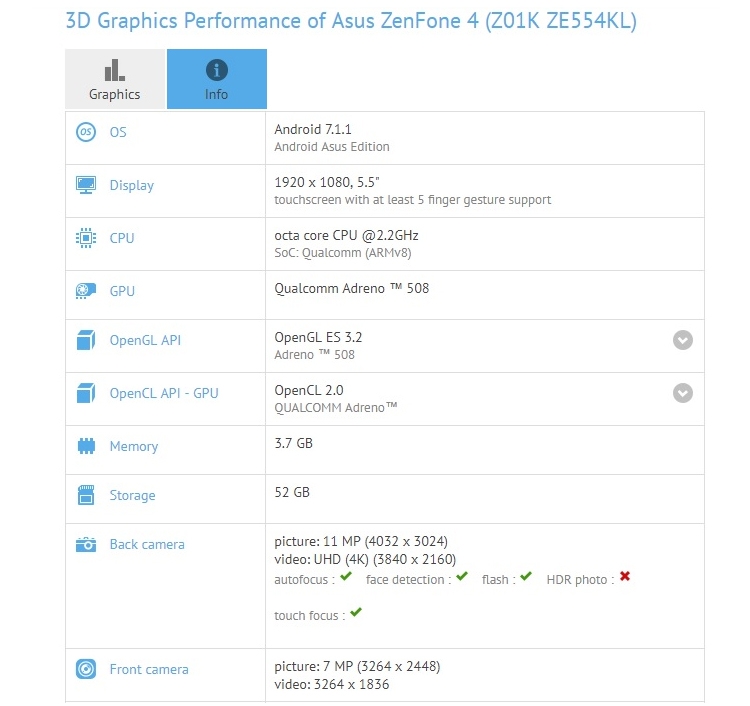Click the GPU card icon

coord(86,291)
